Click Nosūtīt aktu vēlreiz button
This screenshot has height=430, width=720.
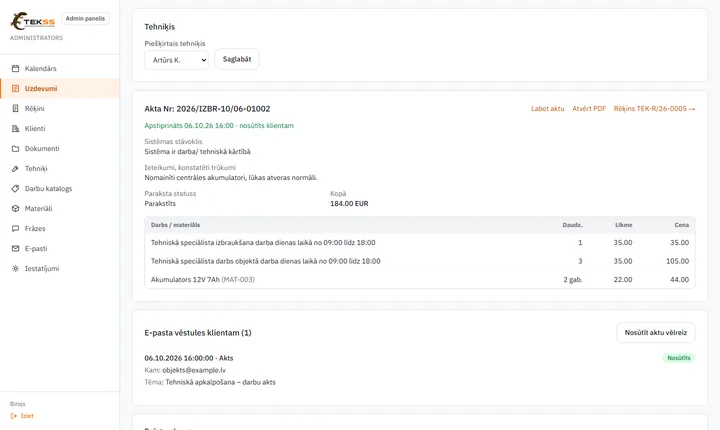[x=656, y=333]
